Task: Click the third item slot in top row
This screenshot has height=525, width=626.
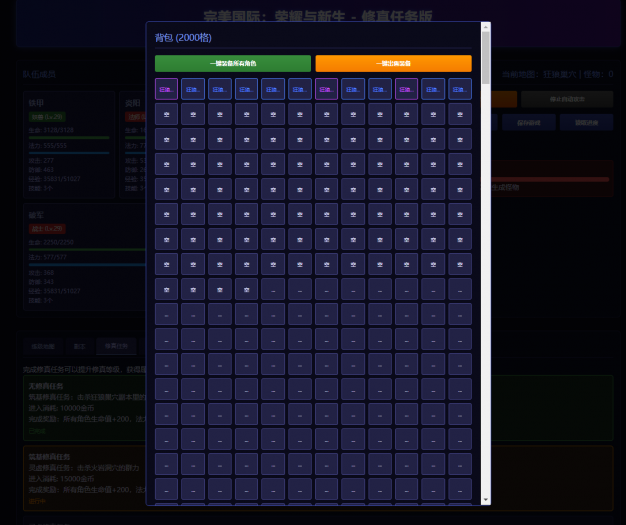Action: coord(220,89)
